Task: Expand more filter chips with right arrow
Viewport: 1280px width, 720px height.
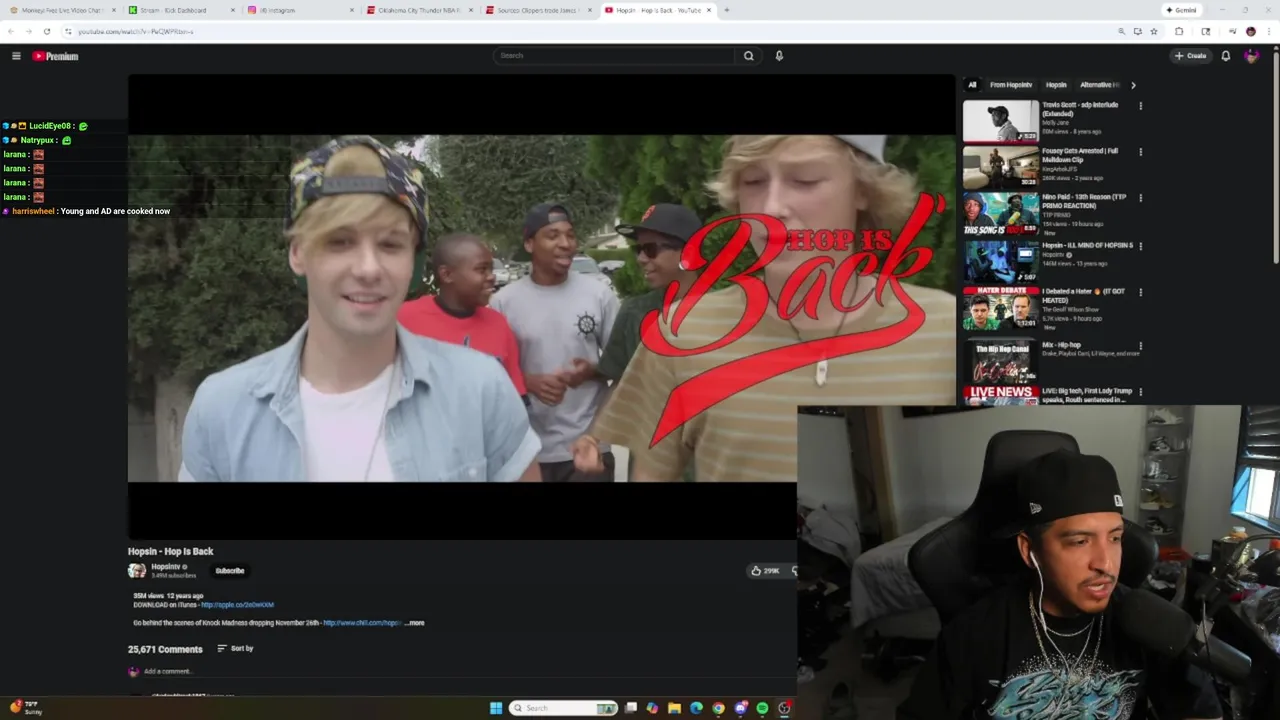Action: pyautogui.click(x=1133, y=85)
